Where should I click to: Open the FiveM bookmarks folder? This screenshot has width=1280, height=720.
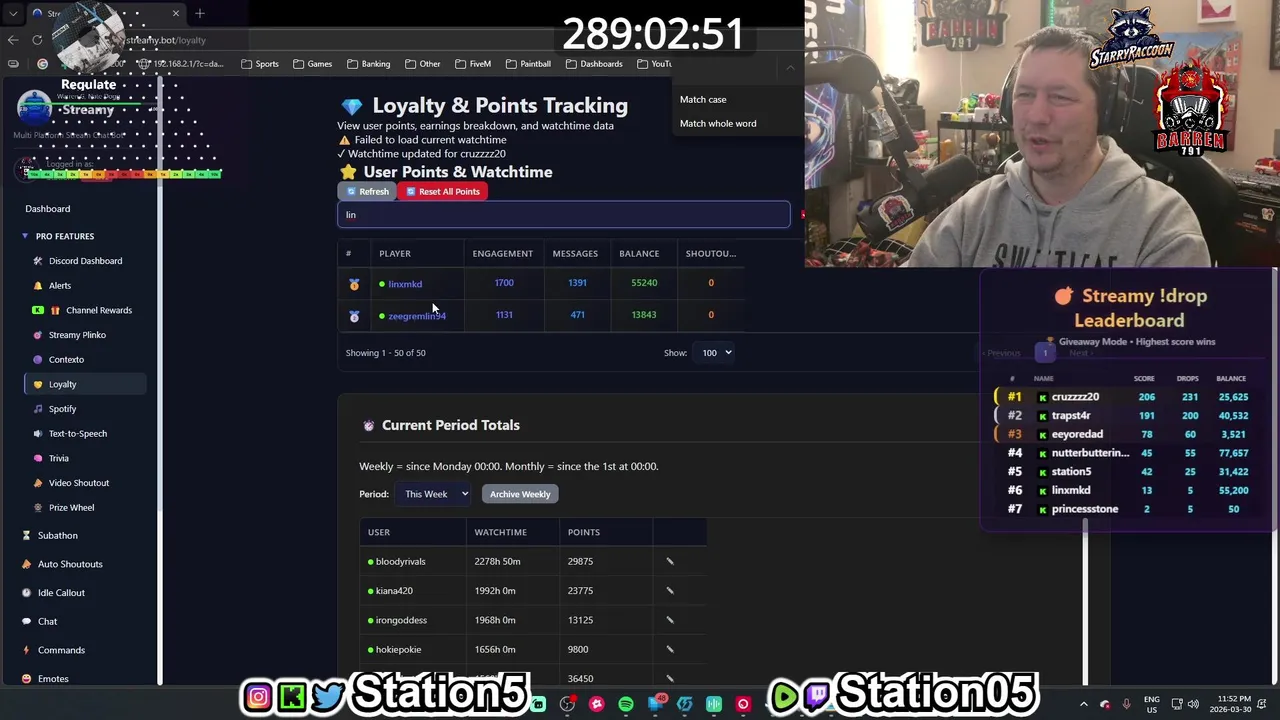coord(473,64)
